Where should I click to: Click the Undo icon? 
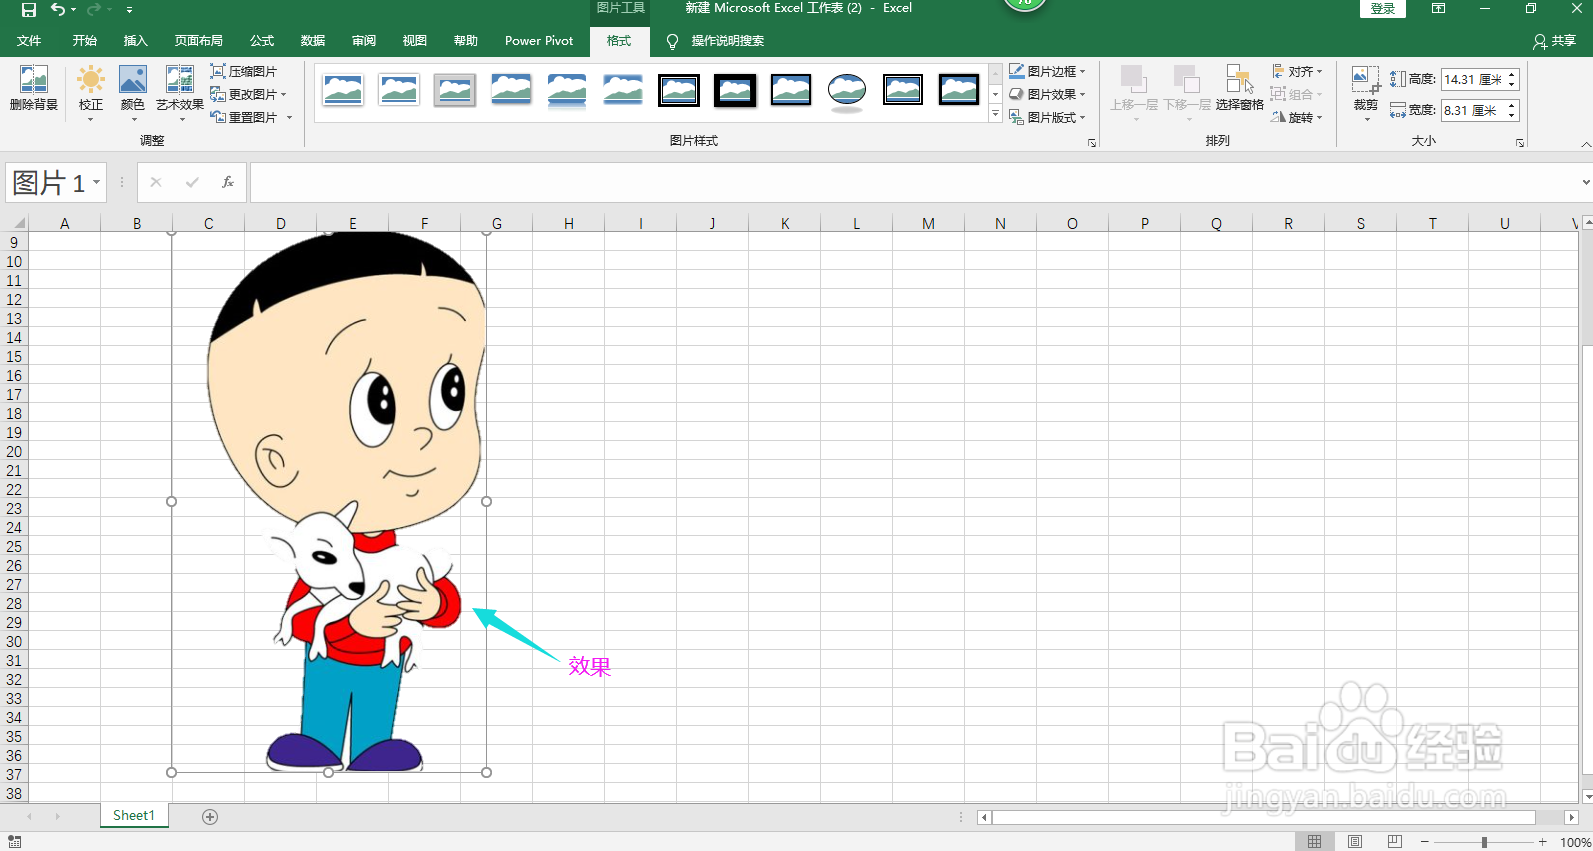(x=58, y=9)
